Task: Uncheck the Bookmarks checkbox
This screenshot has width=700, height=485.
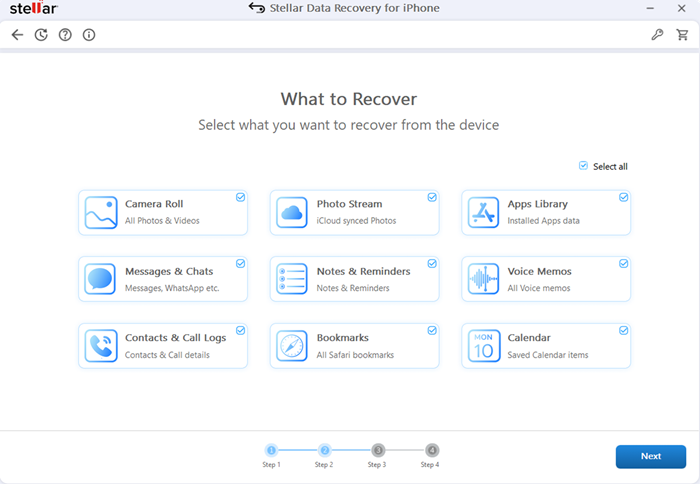Action: click(x=432, y=330)
